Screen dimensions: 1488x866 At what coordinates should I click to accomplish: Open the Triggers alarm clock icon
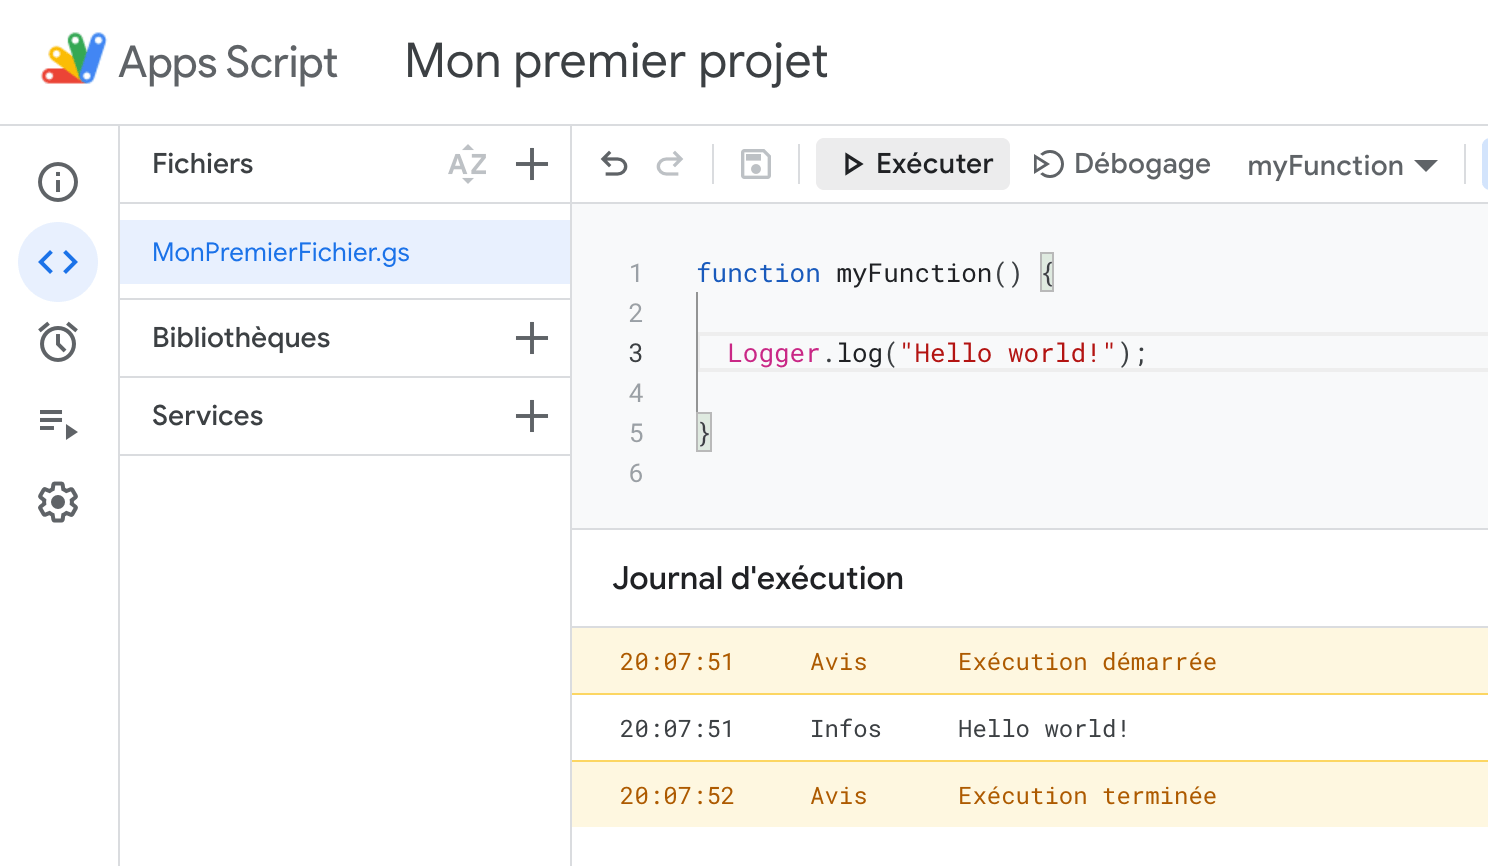pos(58,342)
